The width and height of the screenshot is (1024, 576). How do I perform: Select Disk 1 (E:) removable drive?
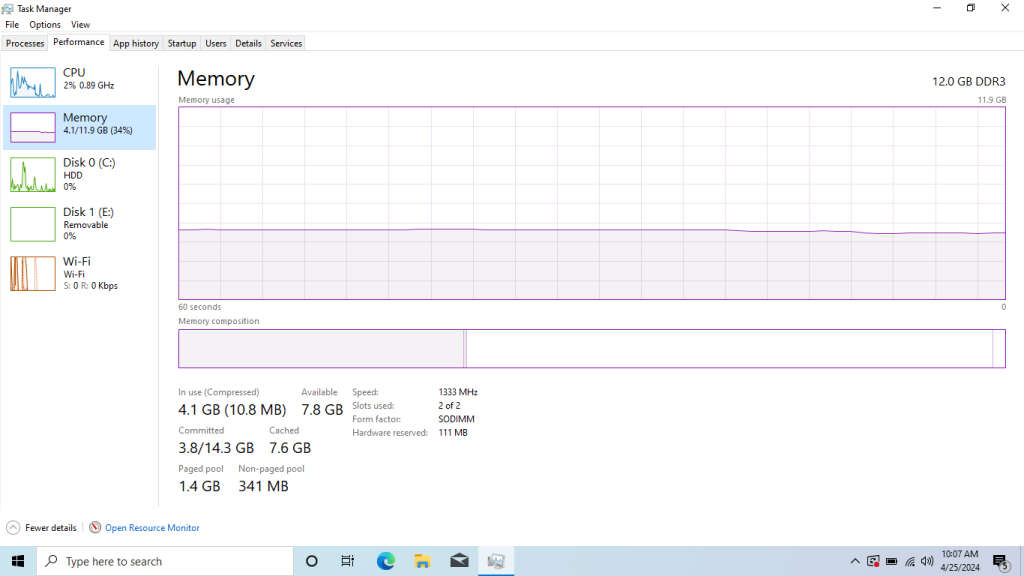[x=80, y=223]
